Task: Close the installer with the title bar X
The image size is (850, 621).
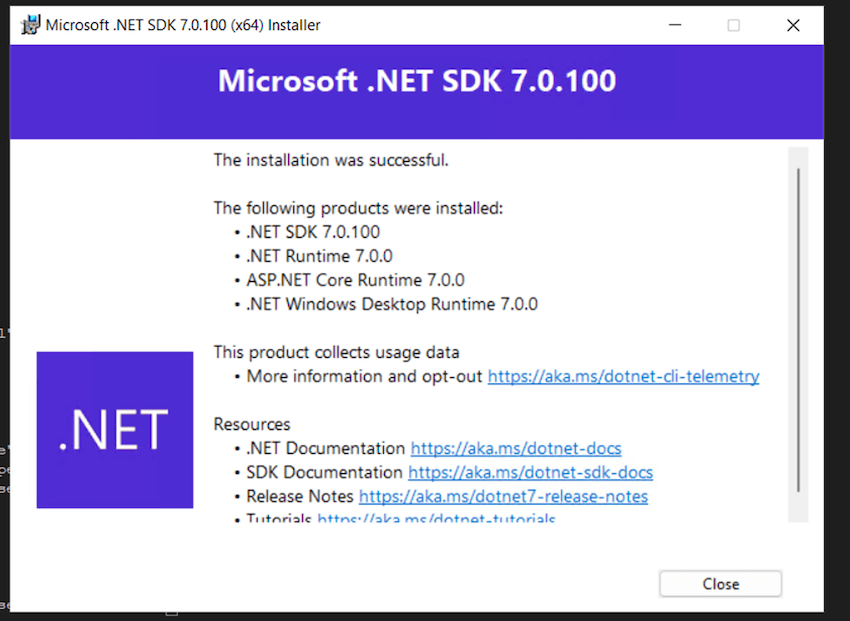Action: 793,25
